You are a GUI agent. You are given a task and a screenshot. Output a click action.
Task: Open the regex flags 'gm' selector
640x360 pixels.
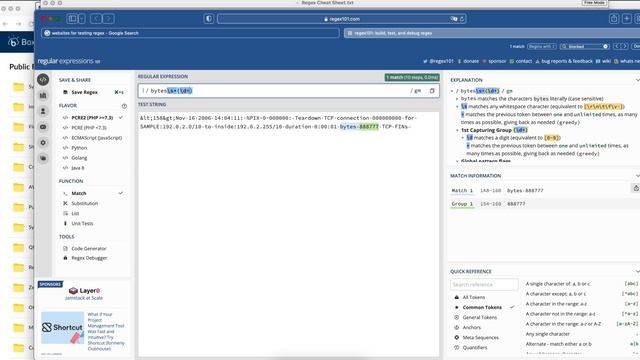(416, 91)
